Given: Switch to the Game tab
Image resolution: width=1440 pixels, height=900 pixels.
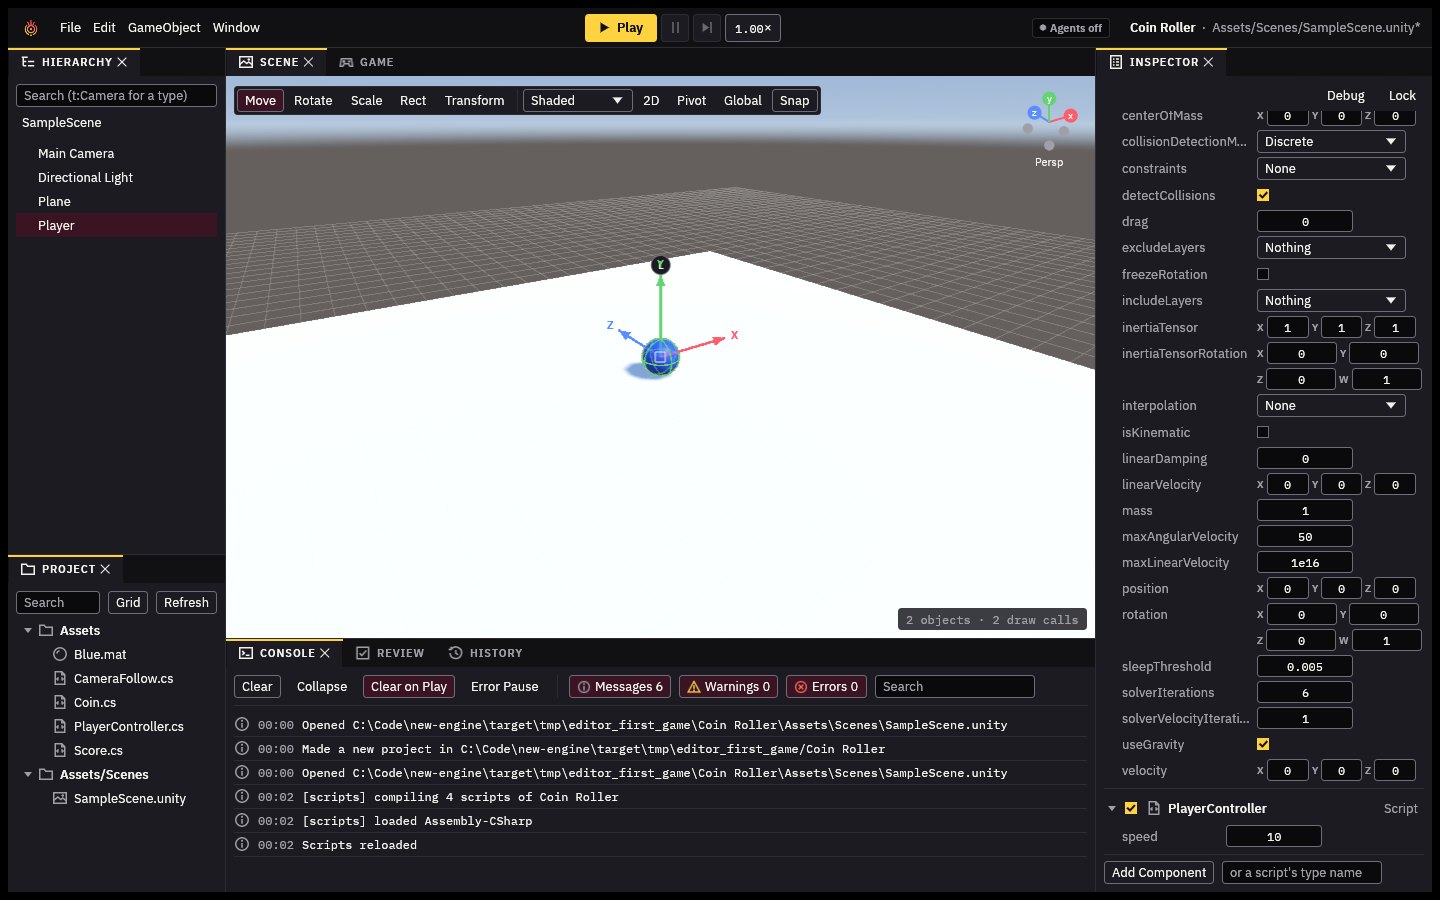Looking at the screenshot, I should (x=366, y=62).
